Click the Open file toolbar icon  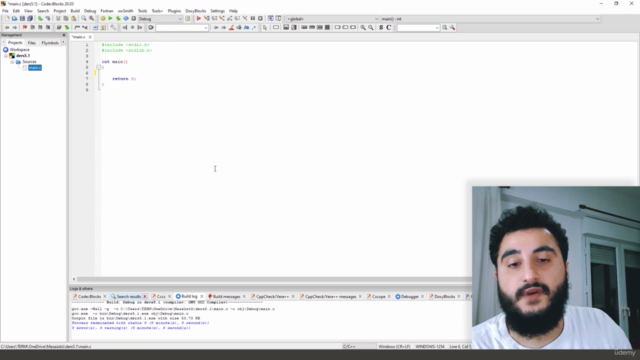coord(15,19)
